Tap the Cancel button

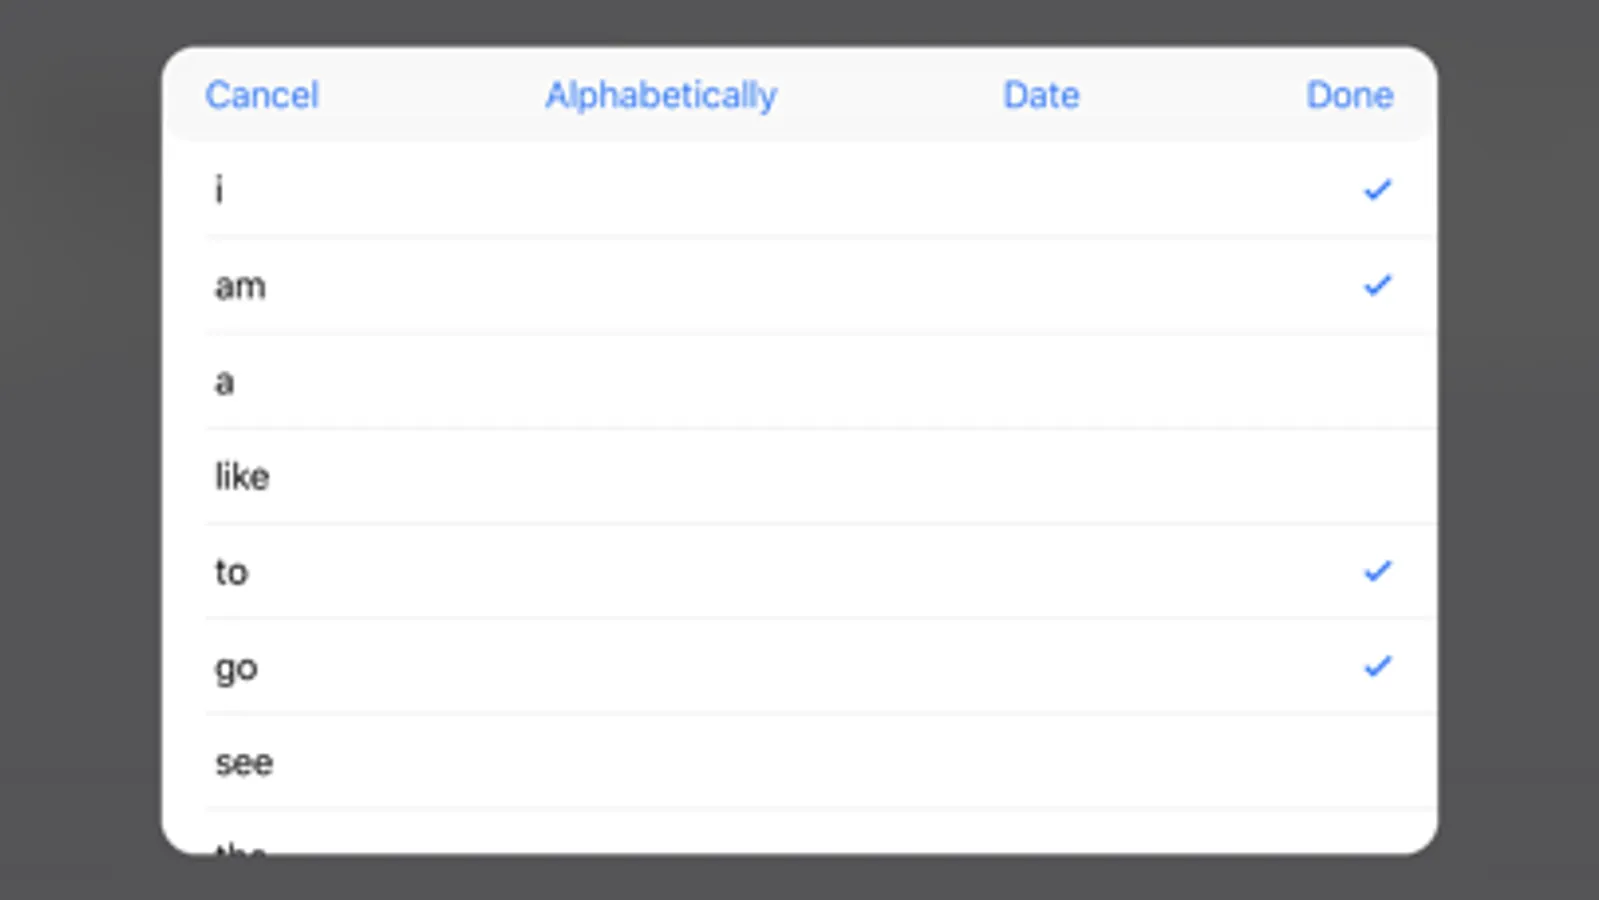[261, 95]
